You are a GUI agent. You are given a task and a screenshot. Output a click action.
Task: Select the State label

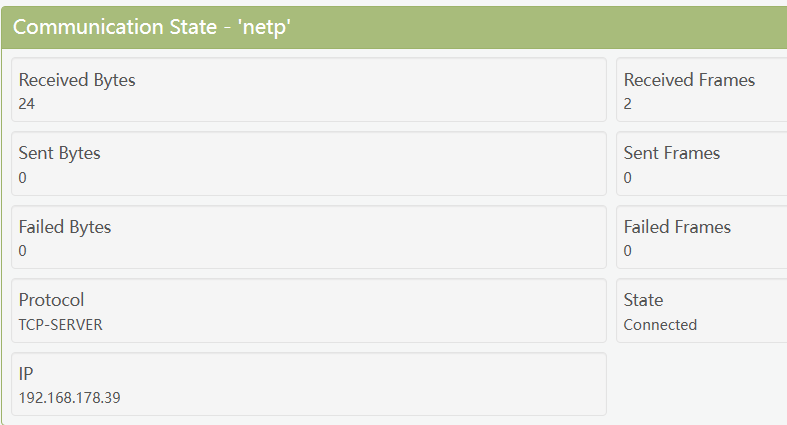[x=643, y=300]
